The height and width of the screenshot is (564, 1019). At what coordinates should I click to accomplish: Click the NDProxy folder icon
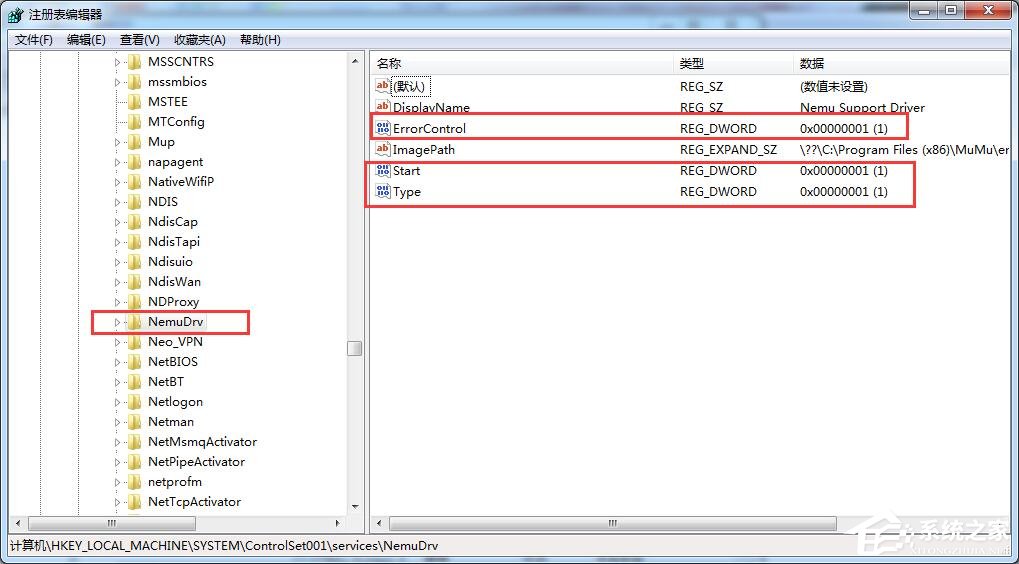click(135, 302)
